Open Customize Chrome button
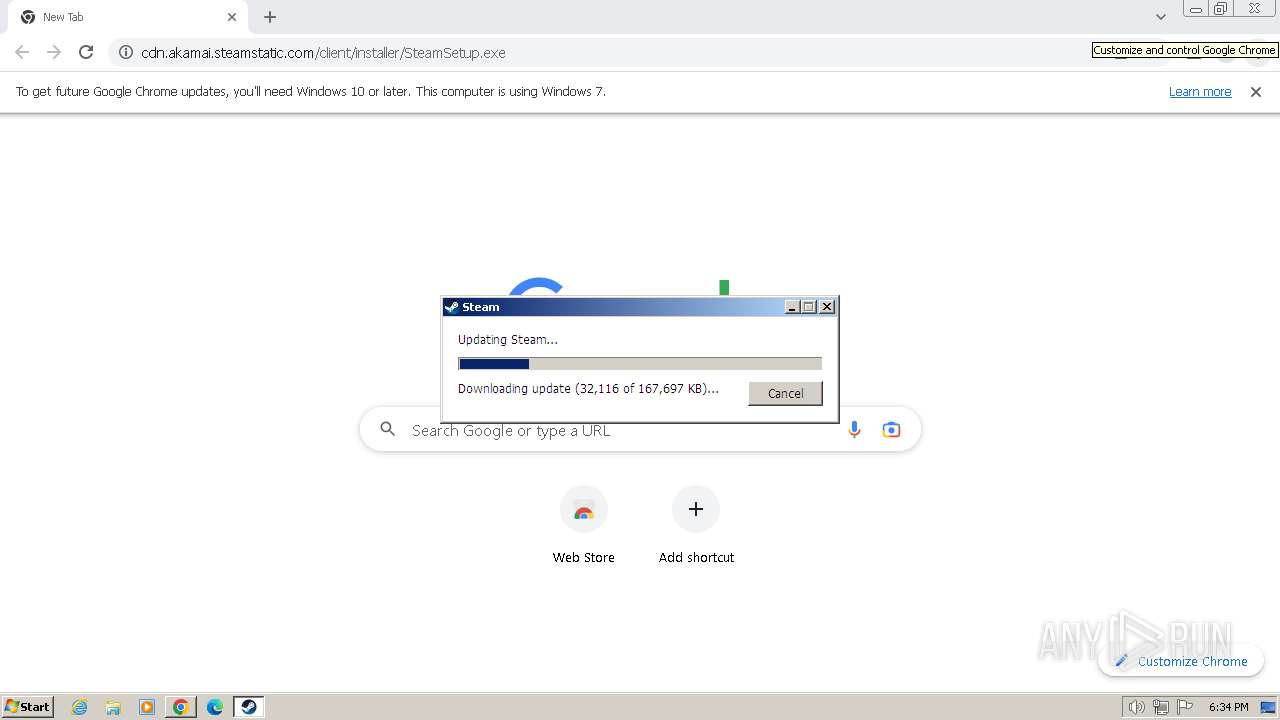The height and width of the screenshot is (720, 1280). 1181,661
